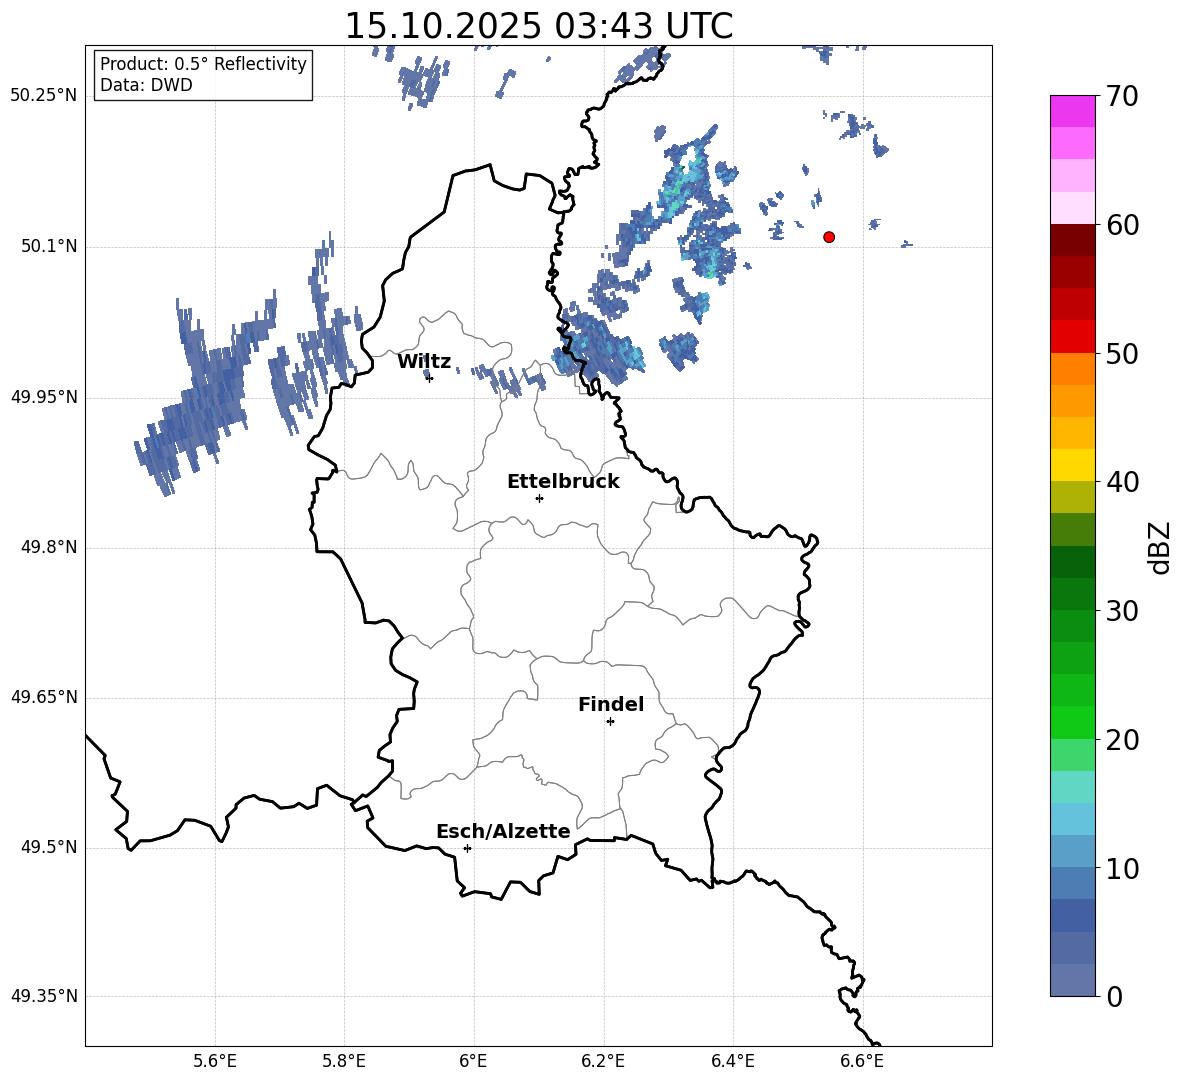Viewport: 1184px width, 1081px height.
Task: Click the 6.4°E longitude label
Action: pos(733,1061)
